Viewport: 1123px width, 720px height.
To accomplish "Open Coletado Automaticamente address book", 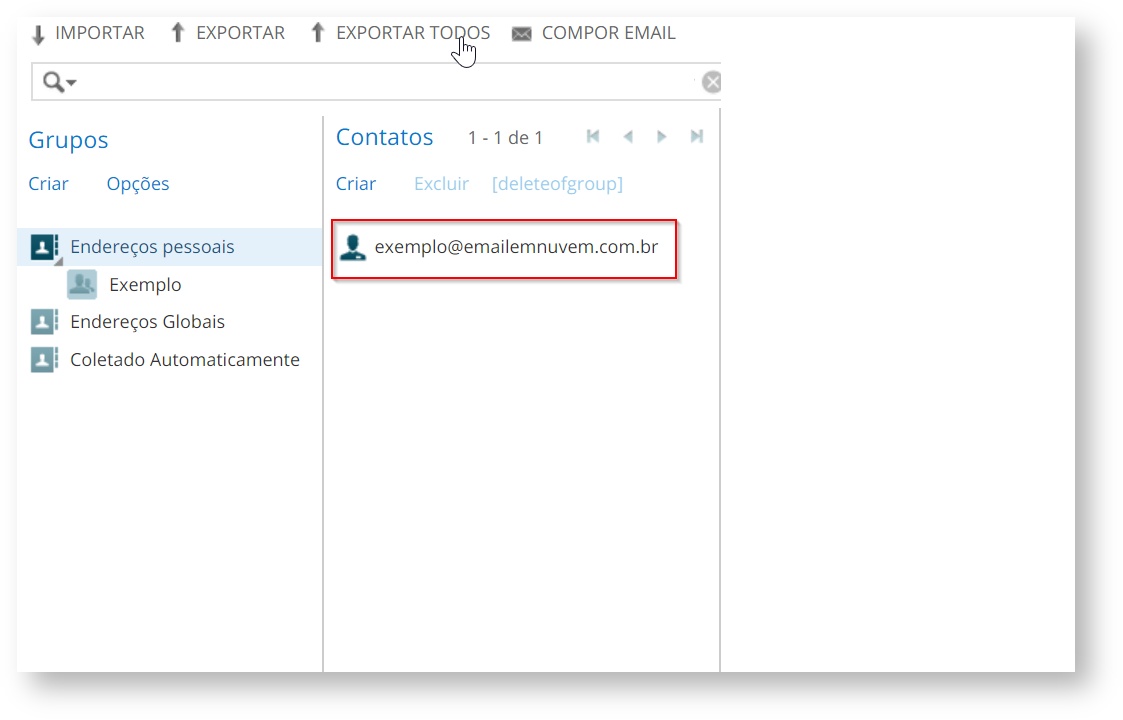I will (x=184, y=360).
